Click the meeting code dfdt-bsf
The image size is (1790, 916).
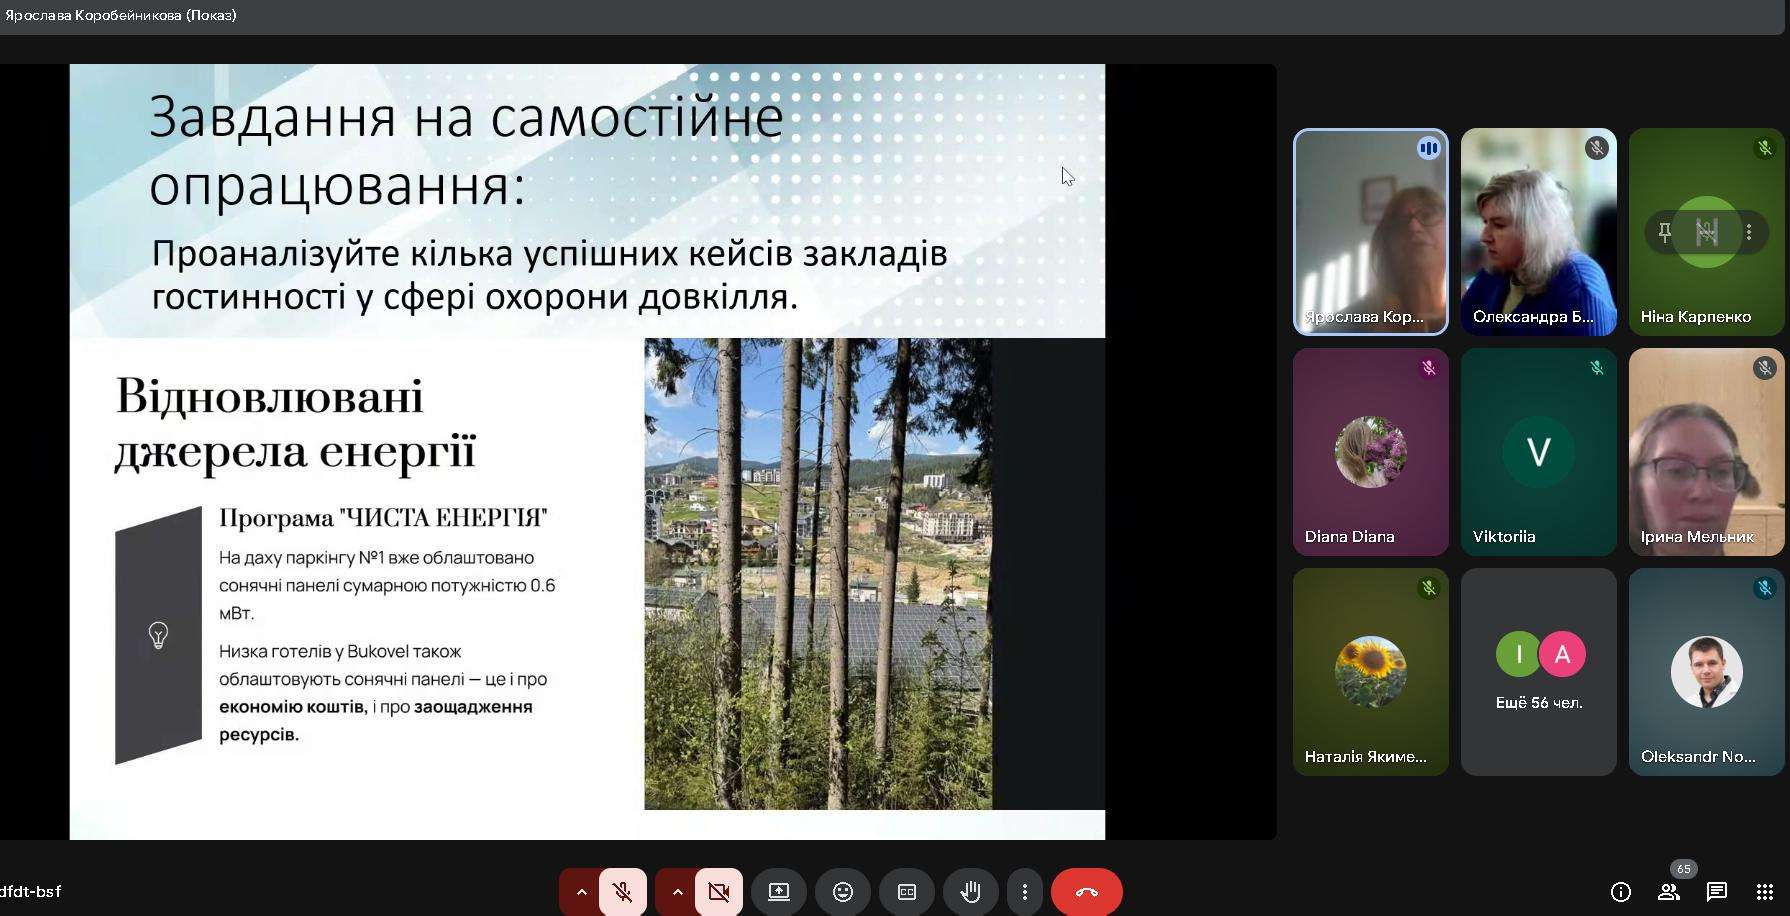coord(31,891)
